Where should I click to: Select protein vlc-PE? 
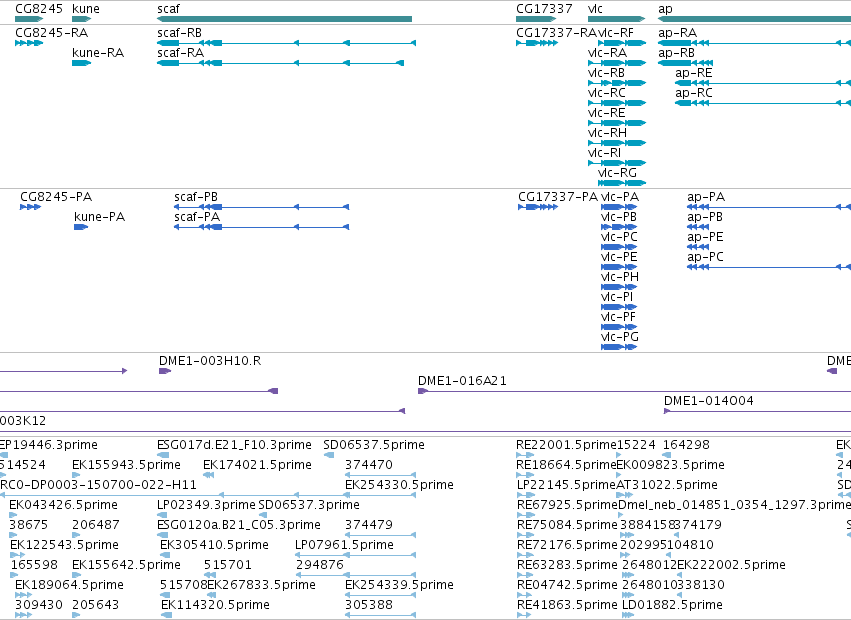click(x=619, y=267)
